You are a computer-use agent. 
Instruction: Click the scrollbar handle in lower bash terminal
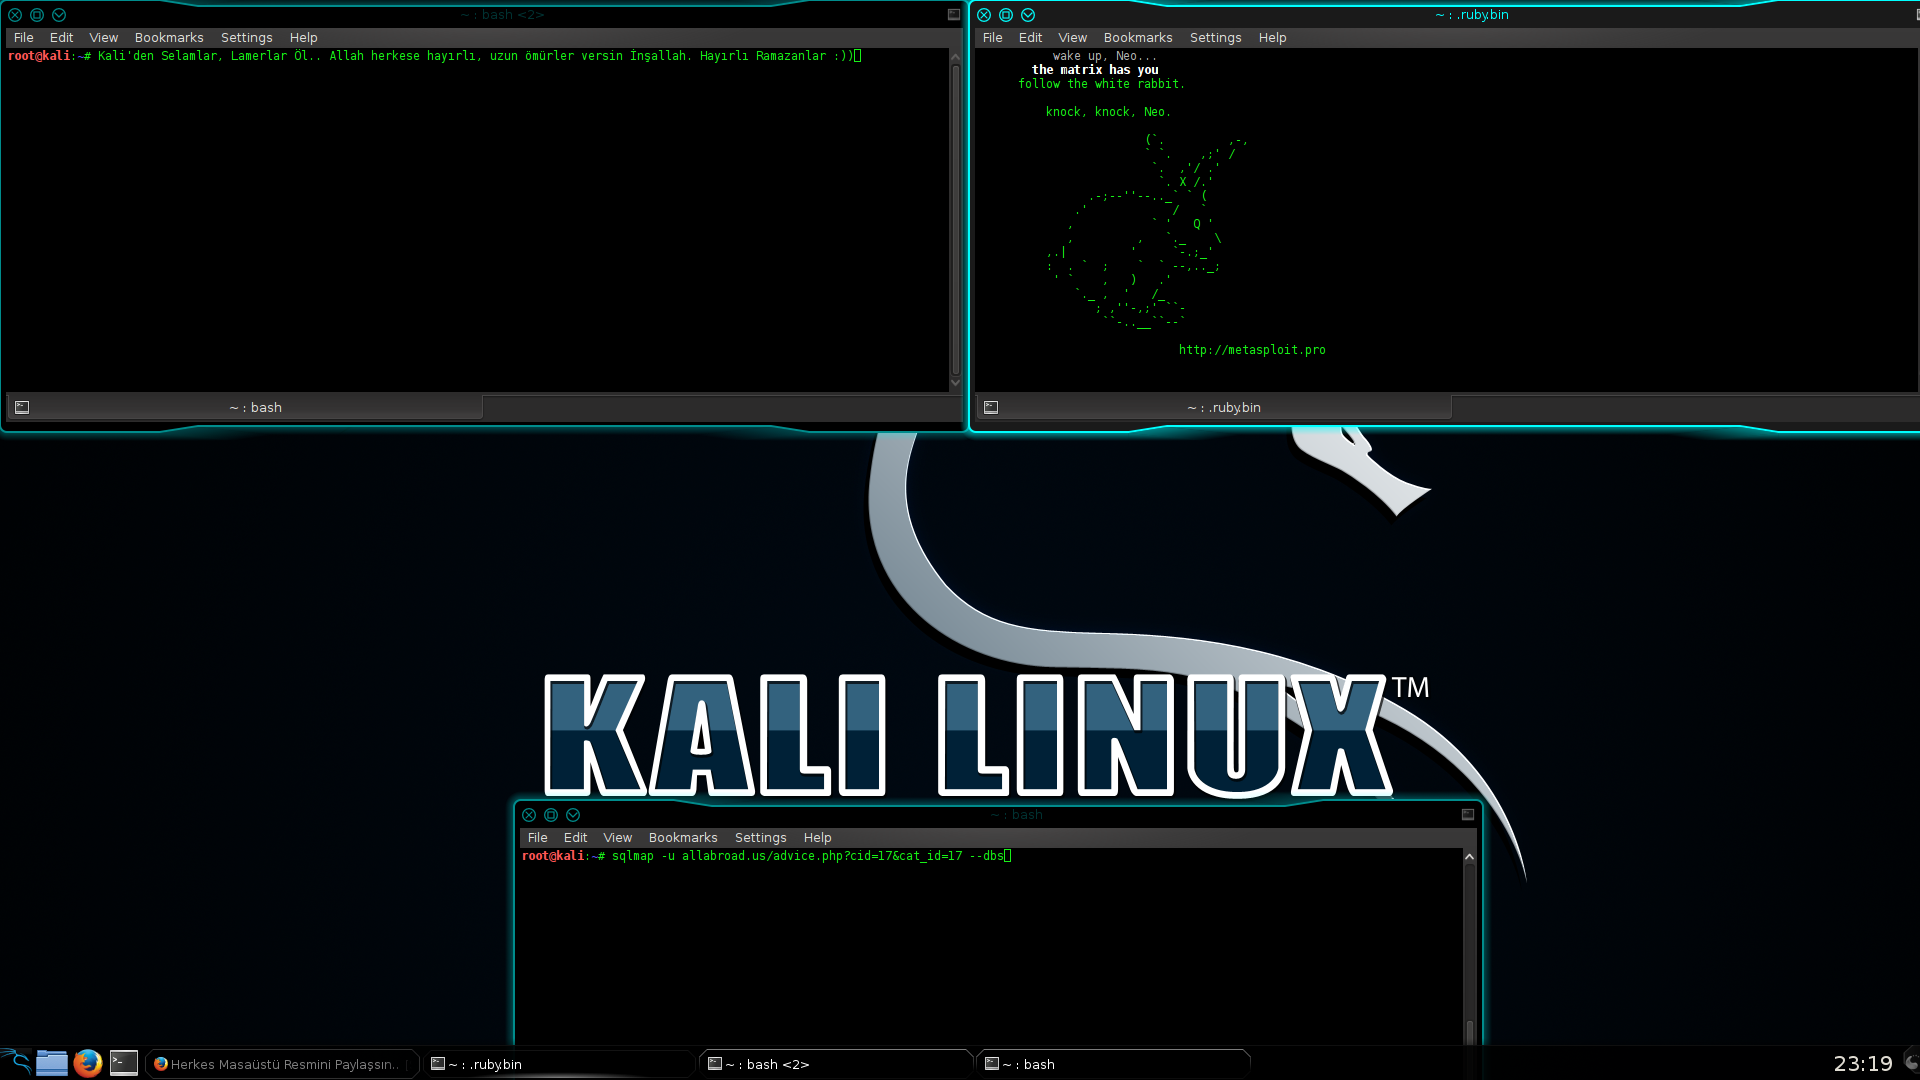(x=1469, y=1031)
